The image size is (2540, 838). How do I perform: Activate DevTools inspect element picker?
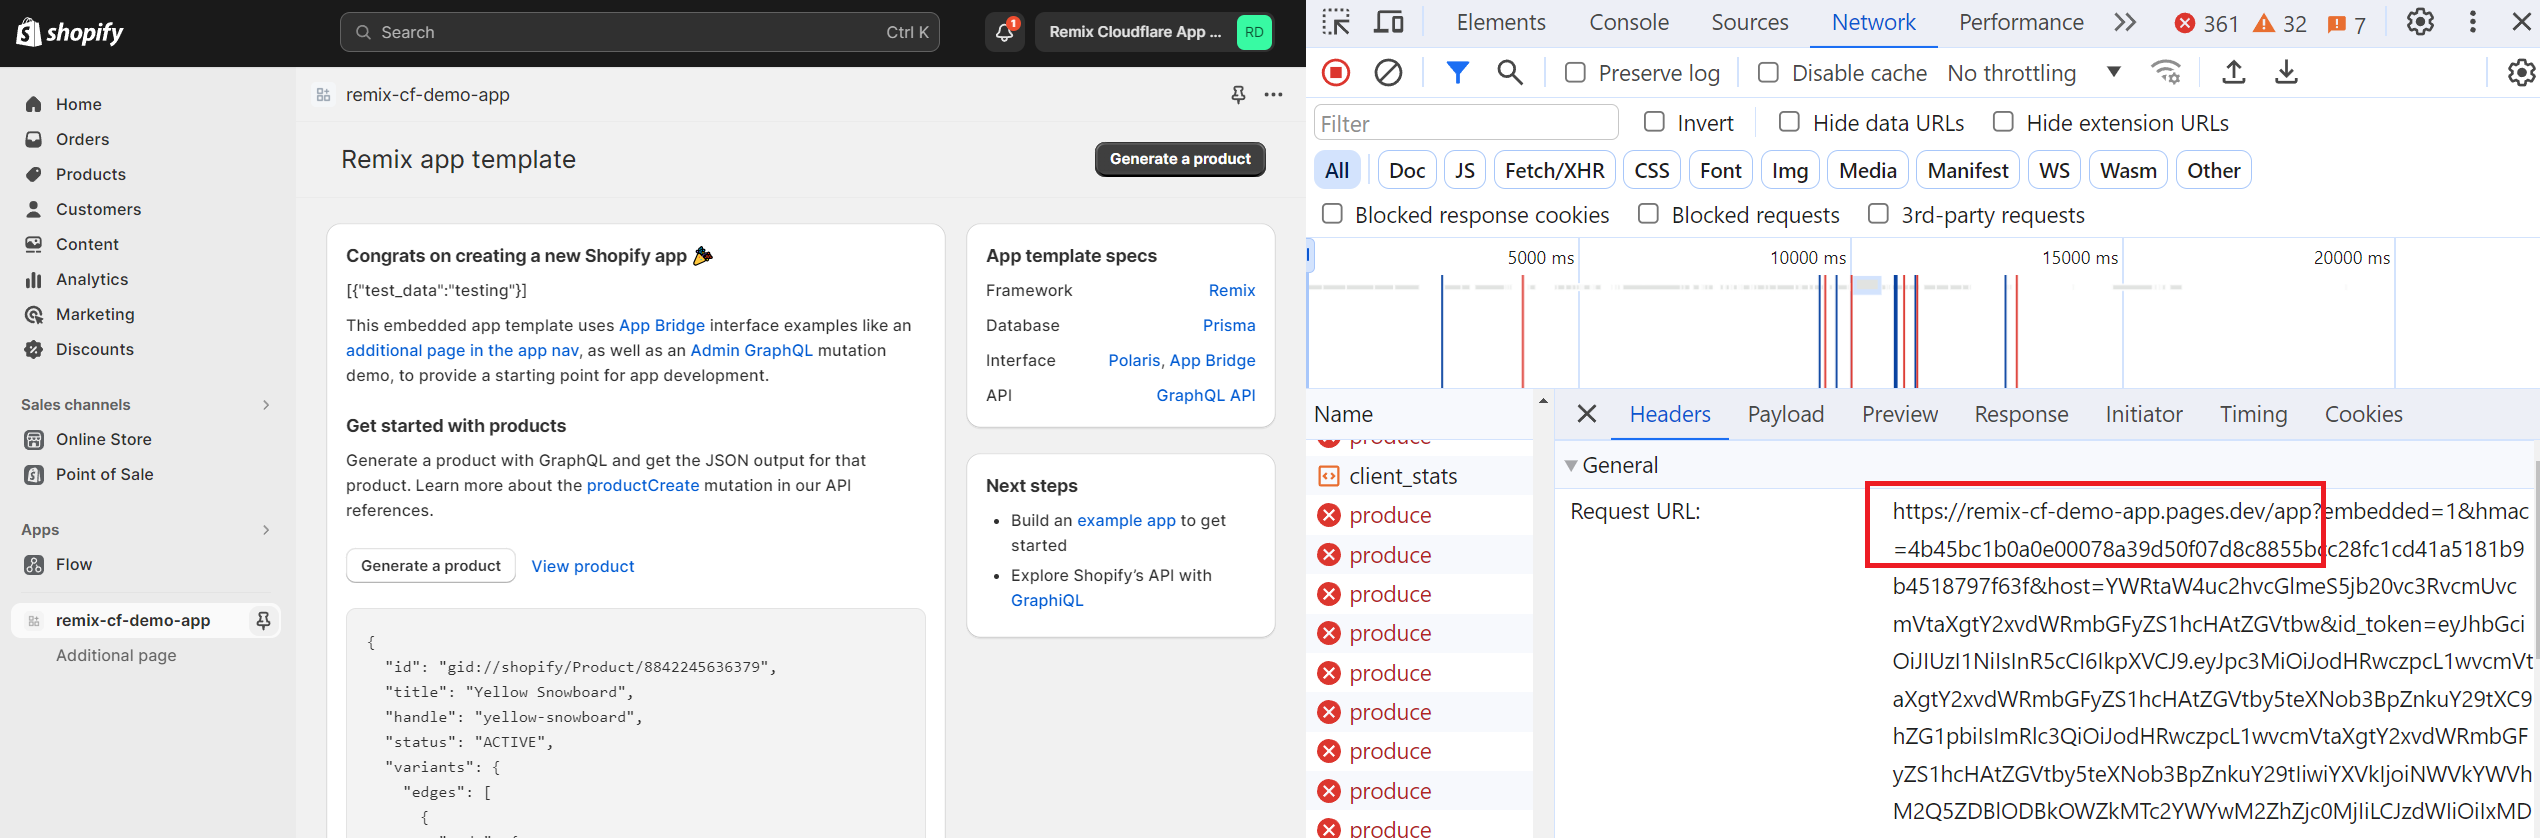[x=1336, y=22]
